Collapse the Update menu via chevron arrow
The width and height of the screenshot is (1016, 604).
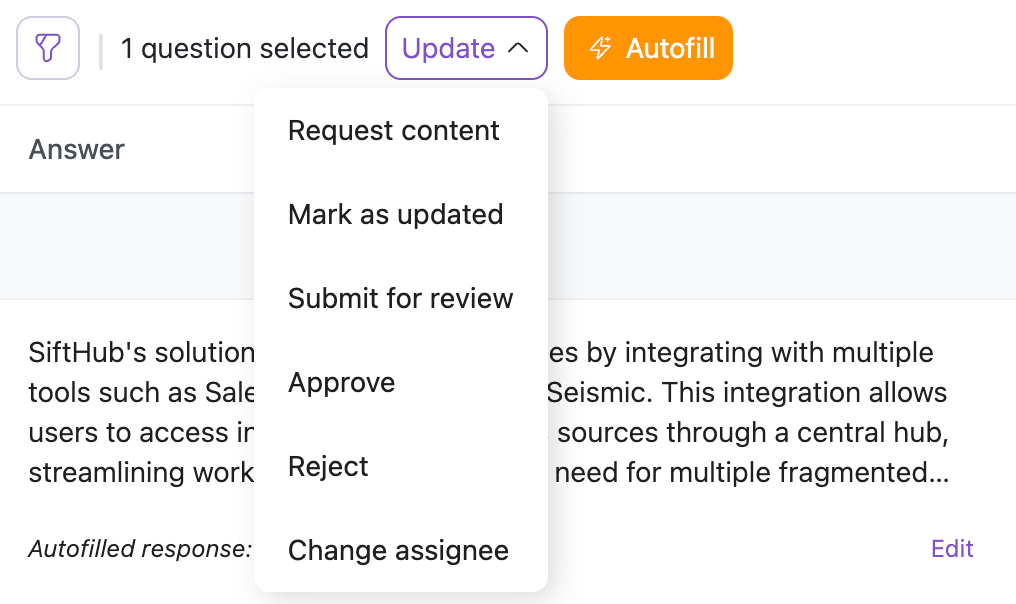(x=518, y=48)
